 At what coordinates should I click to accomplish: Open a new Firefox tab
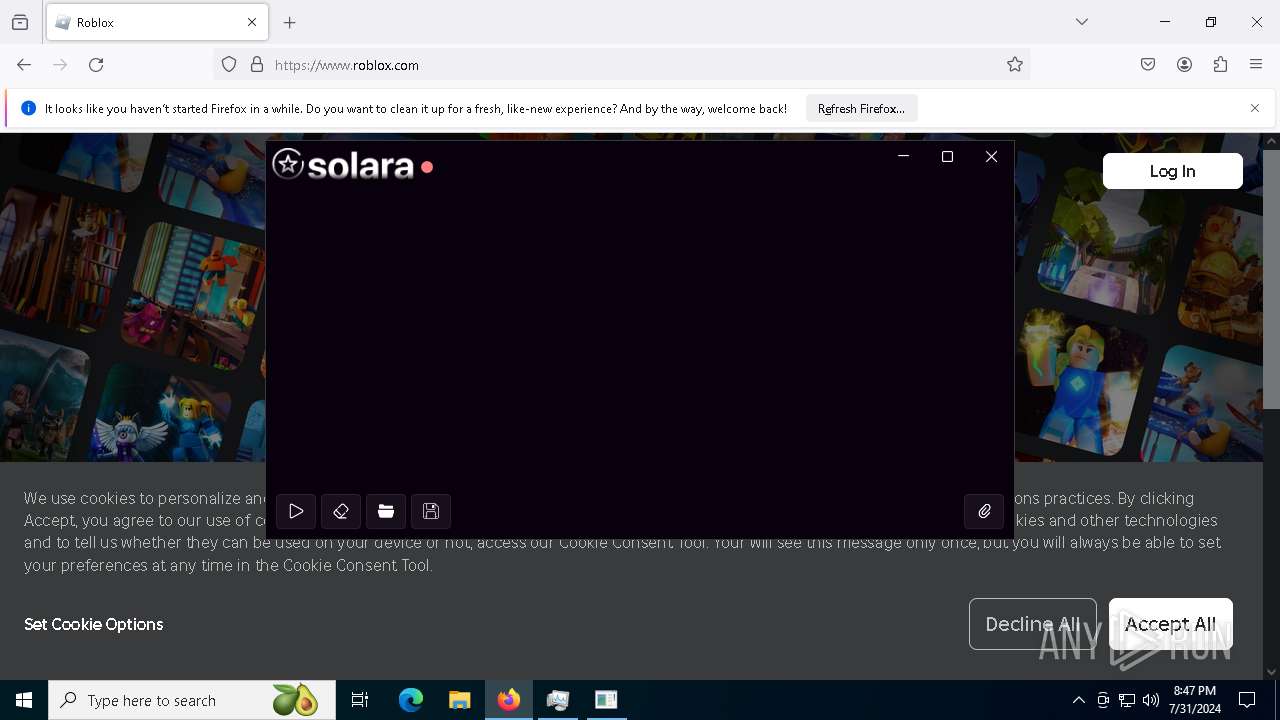pos(290,22)
